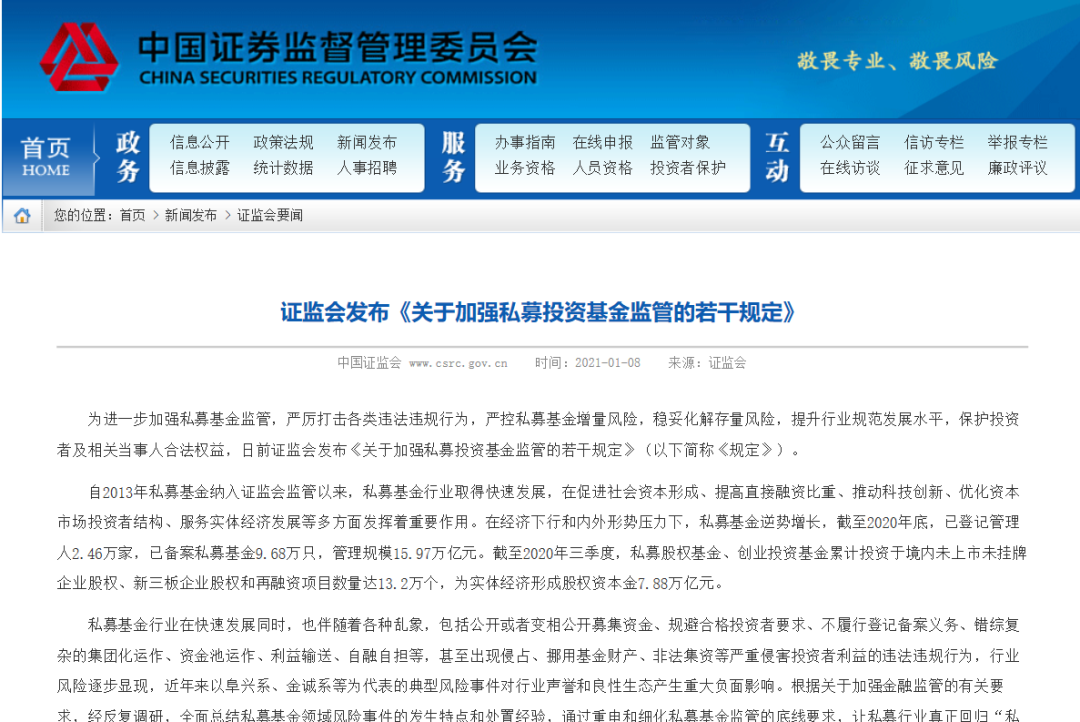The height and width of the screenshot is (722, 1080).
Task: Click 证监会要闻 in the breadcrumb path
Action: (x=269, y=216)
